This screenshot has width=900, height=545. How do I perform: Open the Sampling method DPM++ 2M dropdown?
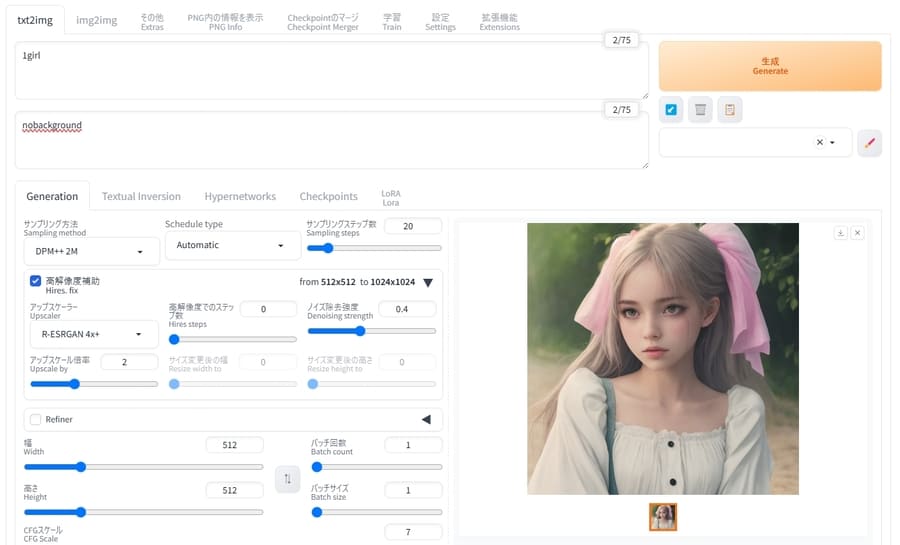[x=92, y=251]
